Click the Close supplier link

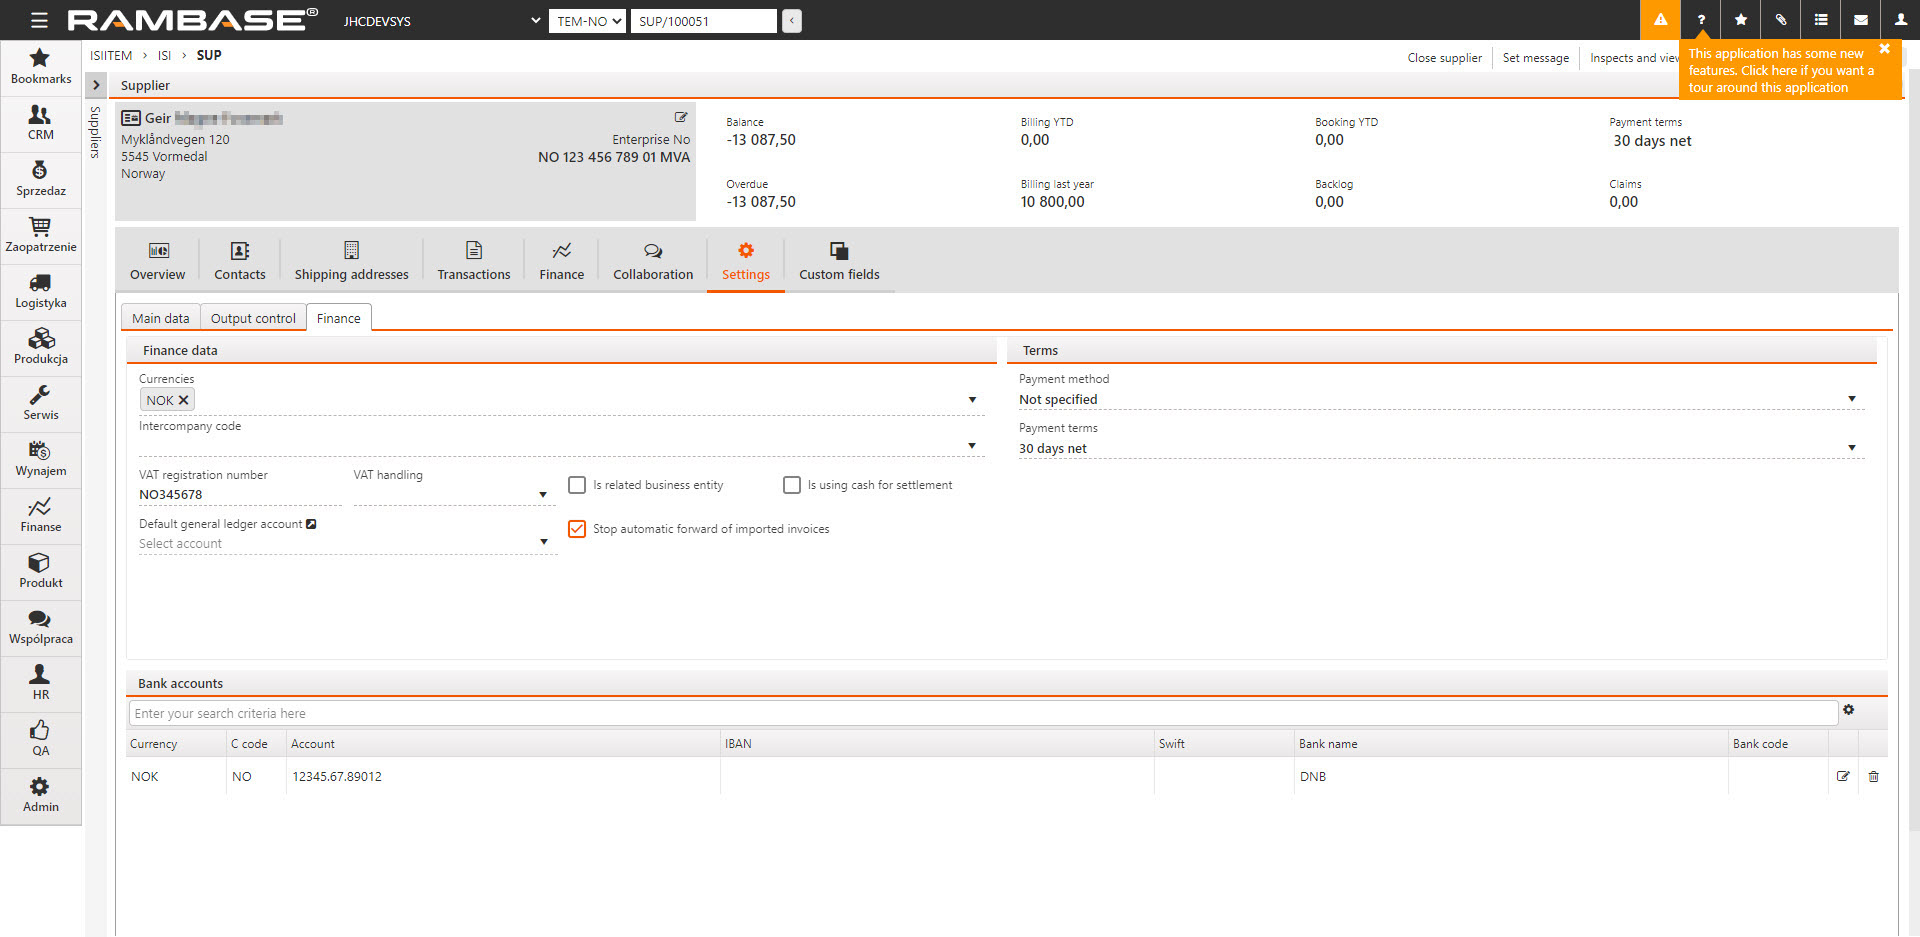[x=1444, y=58]
